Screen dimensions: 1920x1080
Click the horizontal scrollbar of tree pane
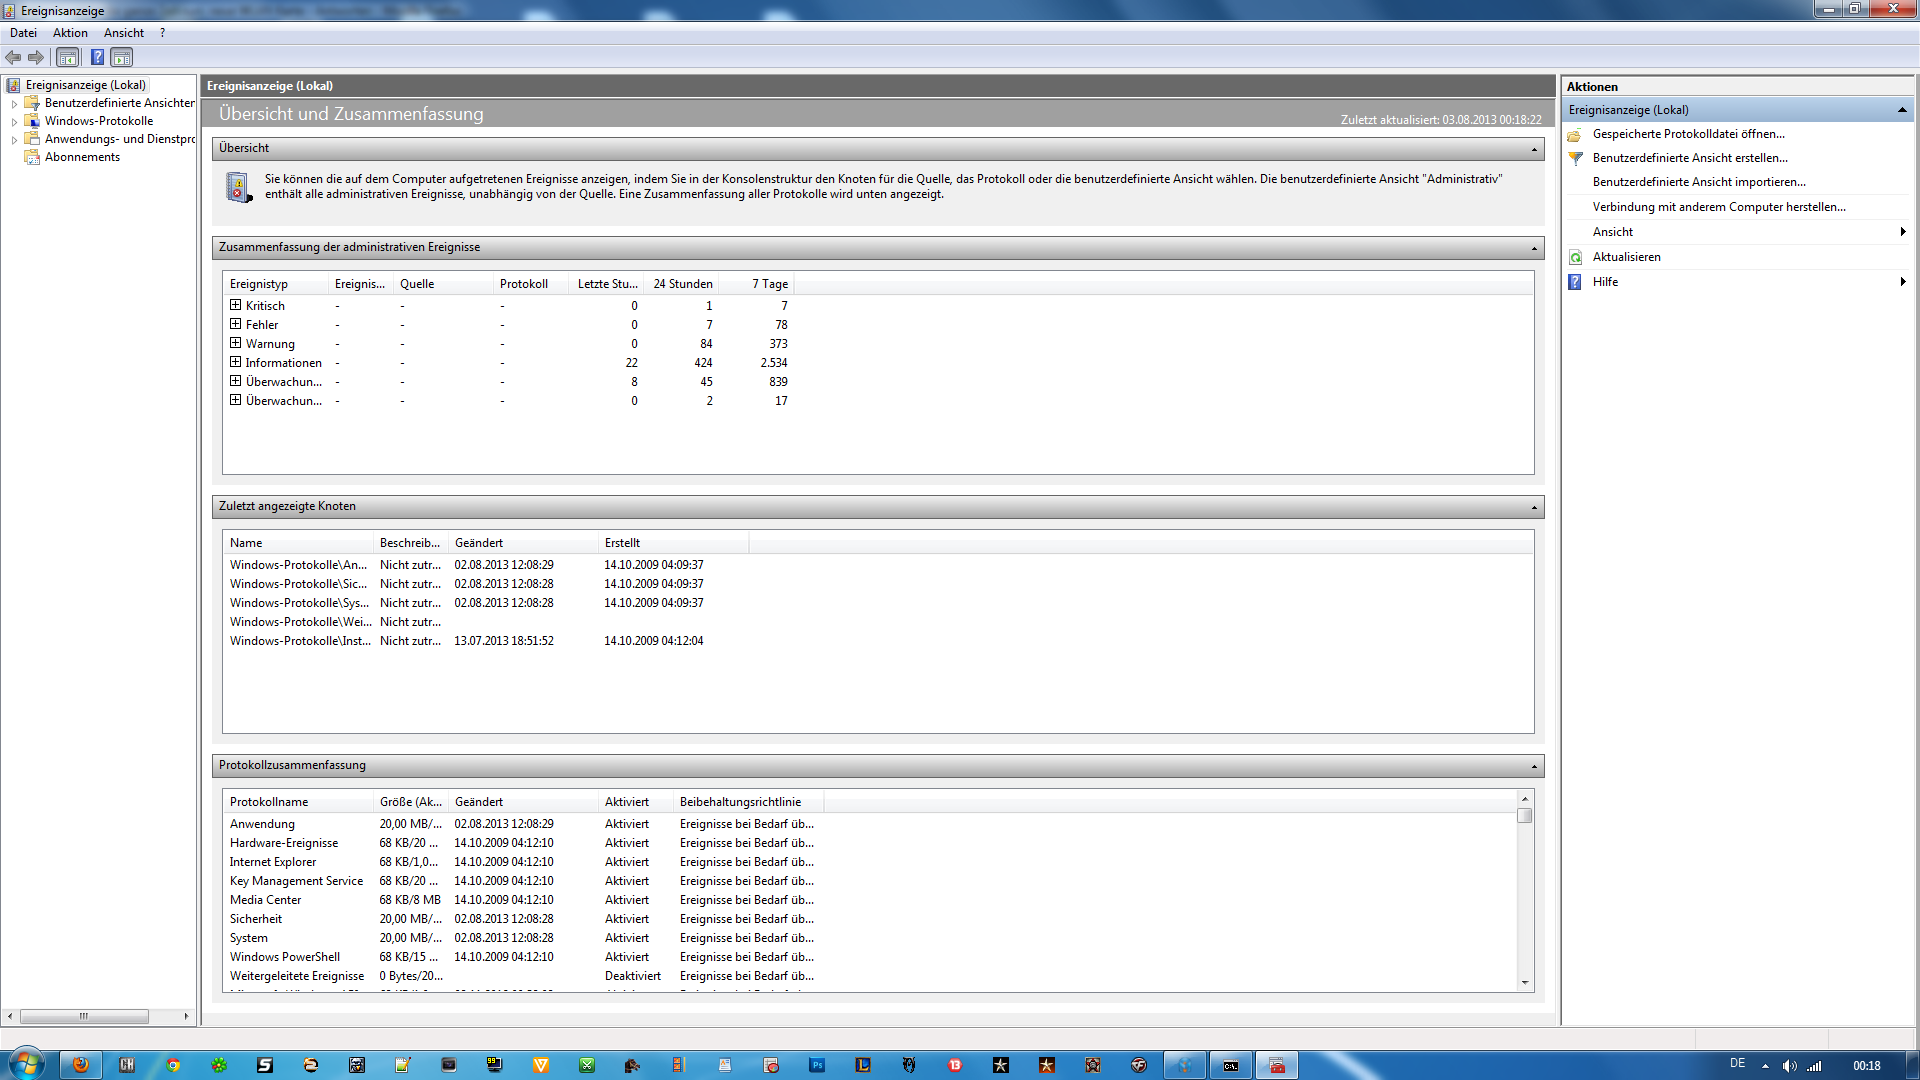click(84, 1016)
